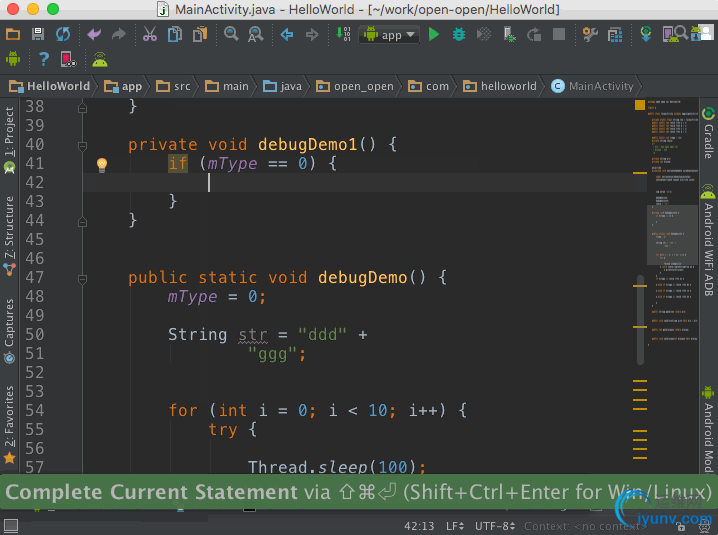Click the Make Project binary-arrow icon
Screen dimensions: 718x535
(343, 34)
